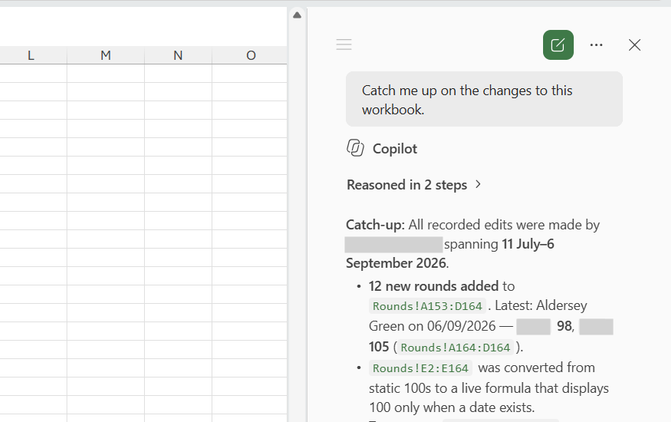Click the user prompt message bubble
671x422 pixels.
coord(484,99)
